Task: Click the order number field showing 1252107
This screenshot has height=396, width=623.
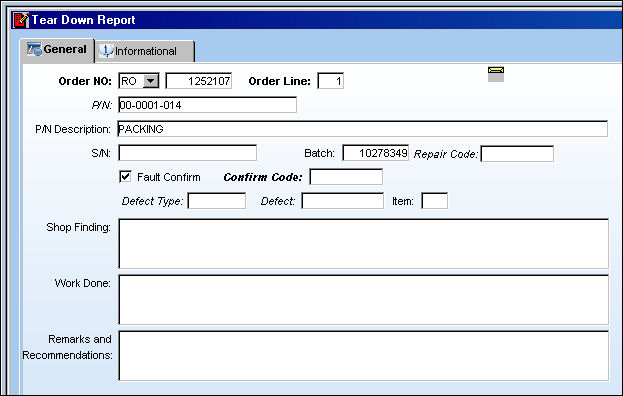Action: tap(199, 81)
